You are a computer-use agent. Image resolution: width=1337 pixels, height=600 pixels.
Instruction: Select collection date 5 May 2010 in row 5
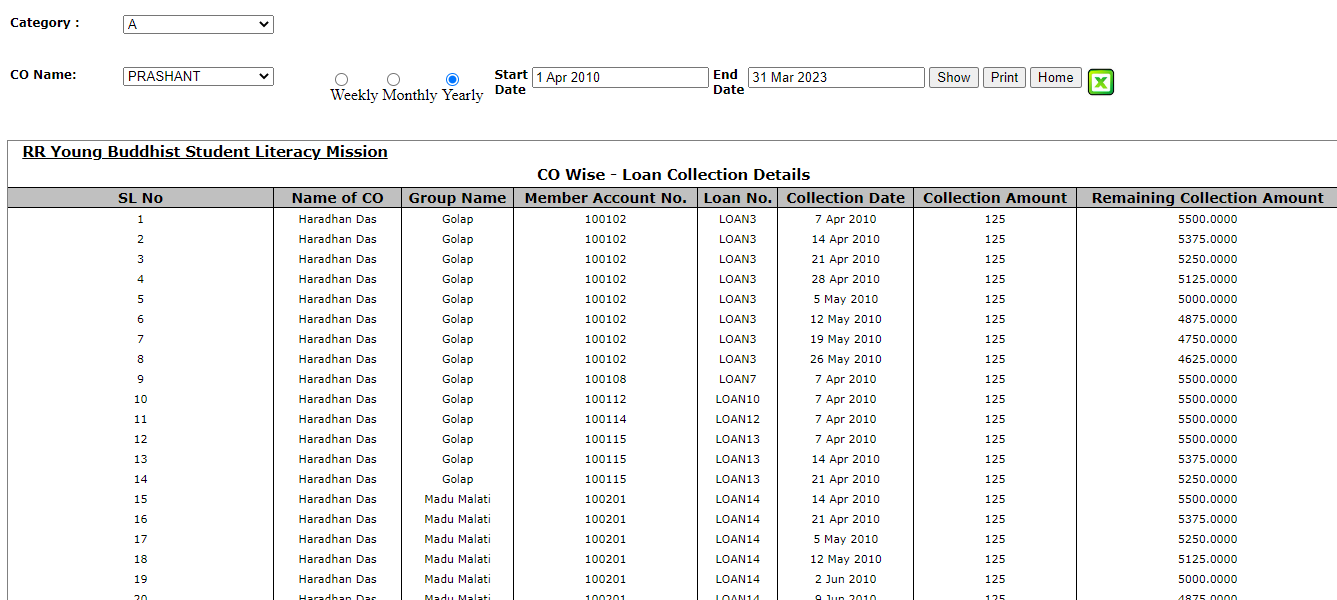(x=846, y=299)
